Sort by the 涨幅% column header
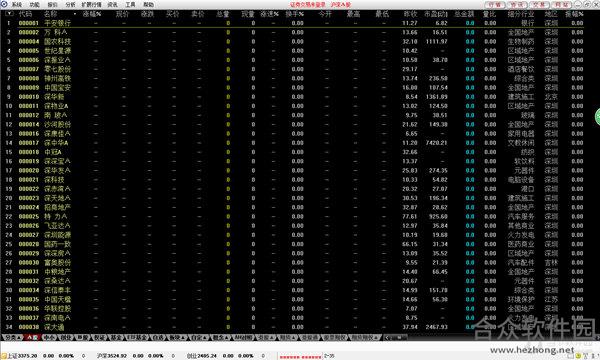The width and height of the screenshot is (600, 360). (92, 14)
